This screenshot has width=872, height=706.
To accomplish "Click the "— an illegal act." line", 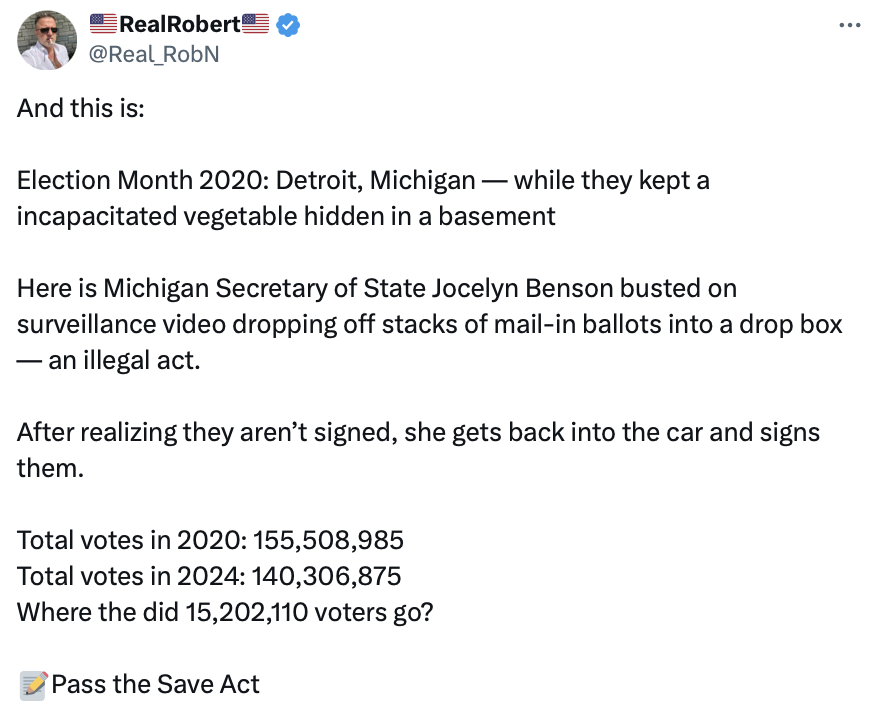I will tap(109, 360).
